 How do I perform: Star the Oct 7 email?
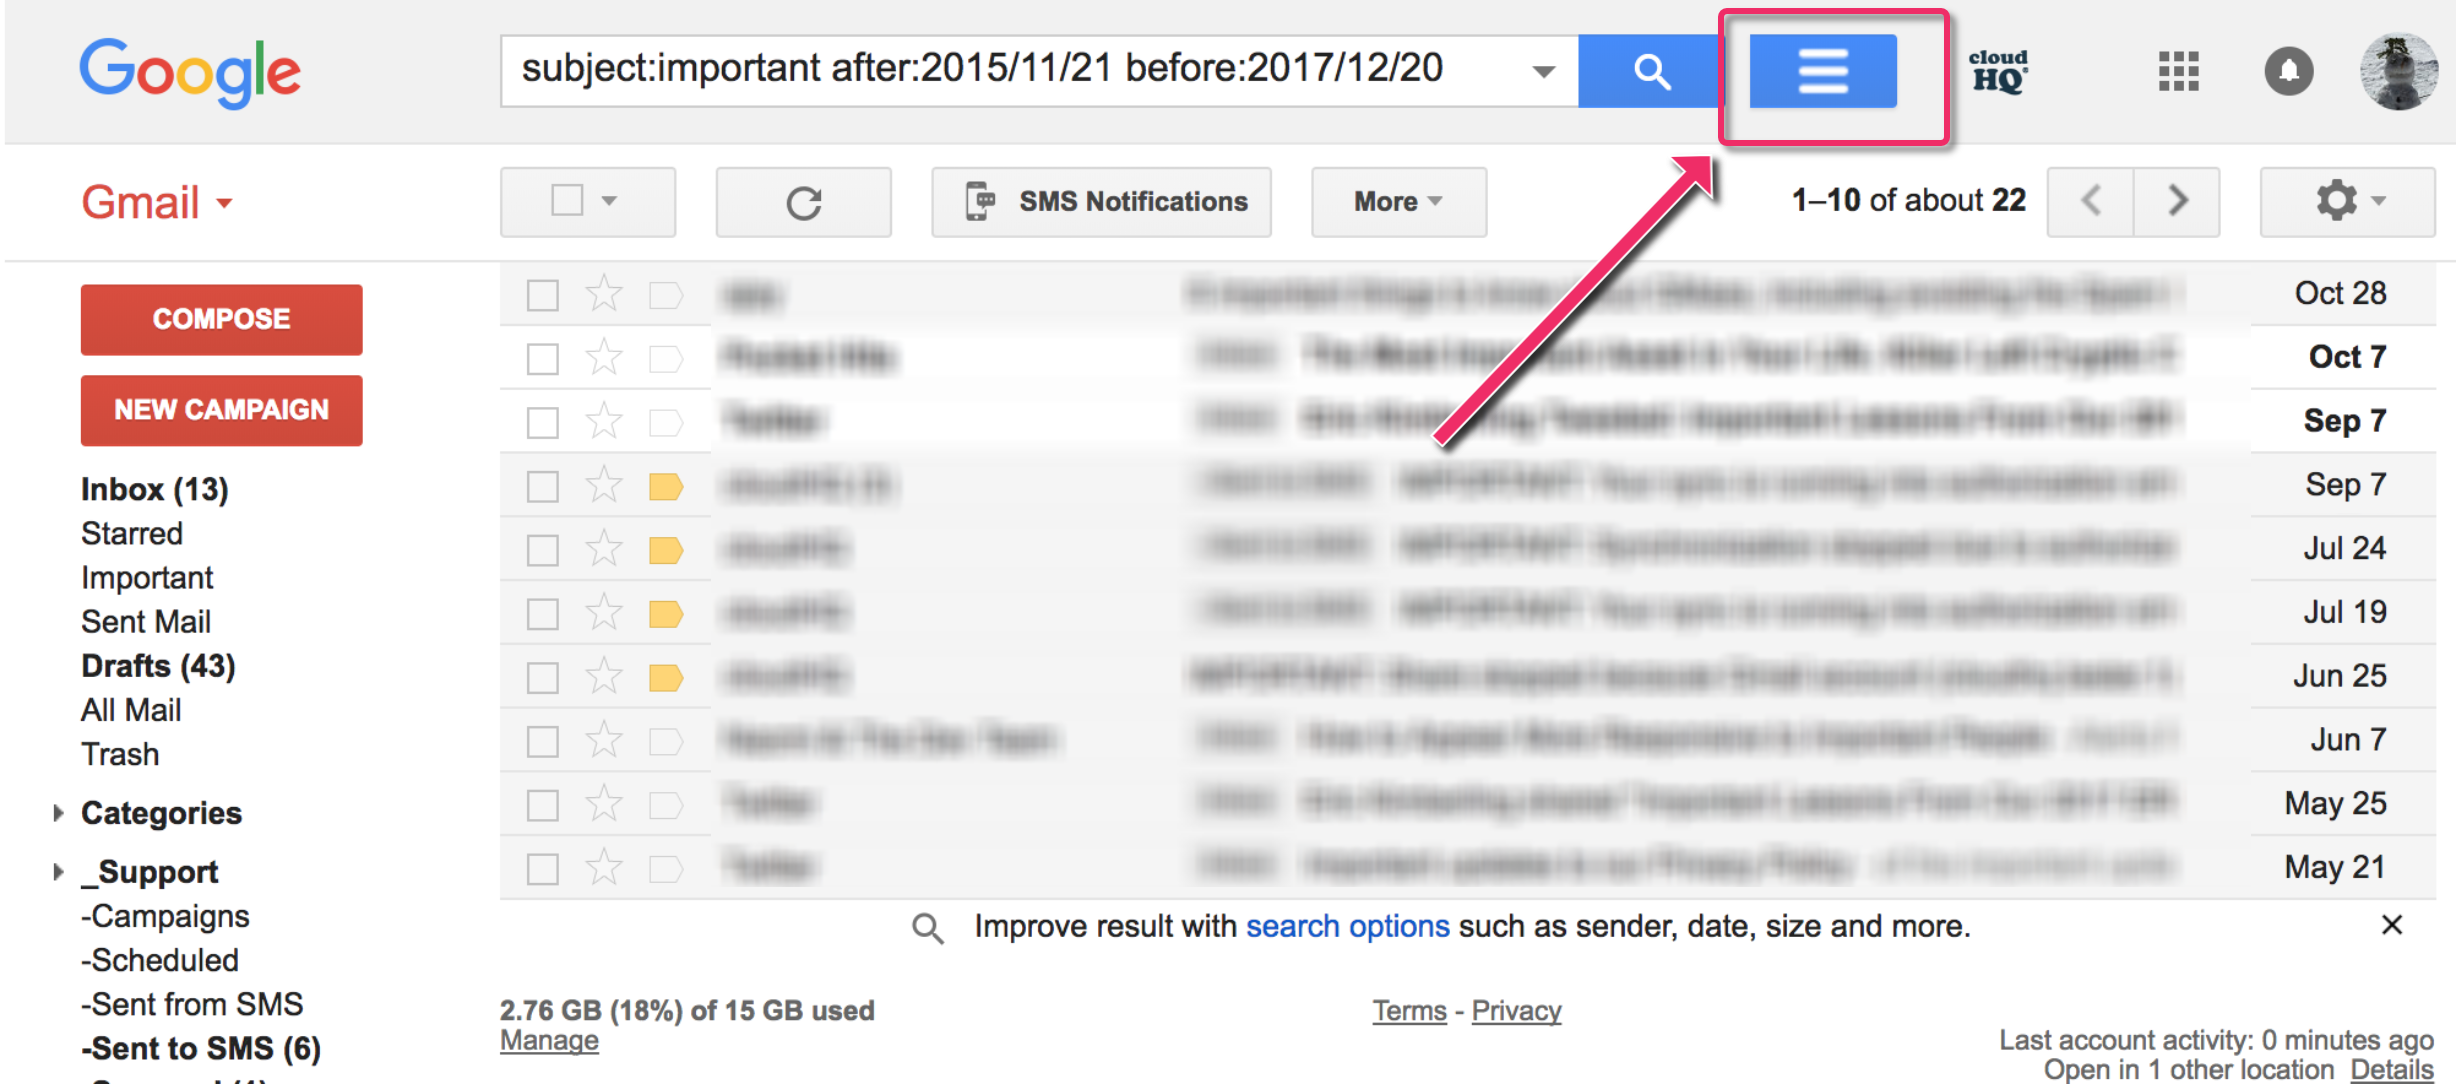point(604,357)
